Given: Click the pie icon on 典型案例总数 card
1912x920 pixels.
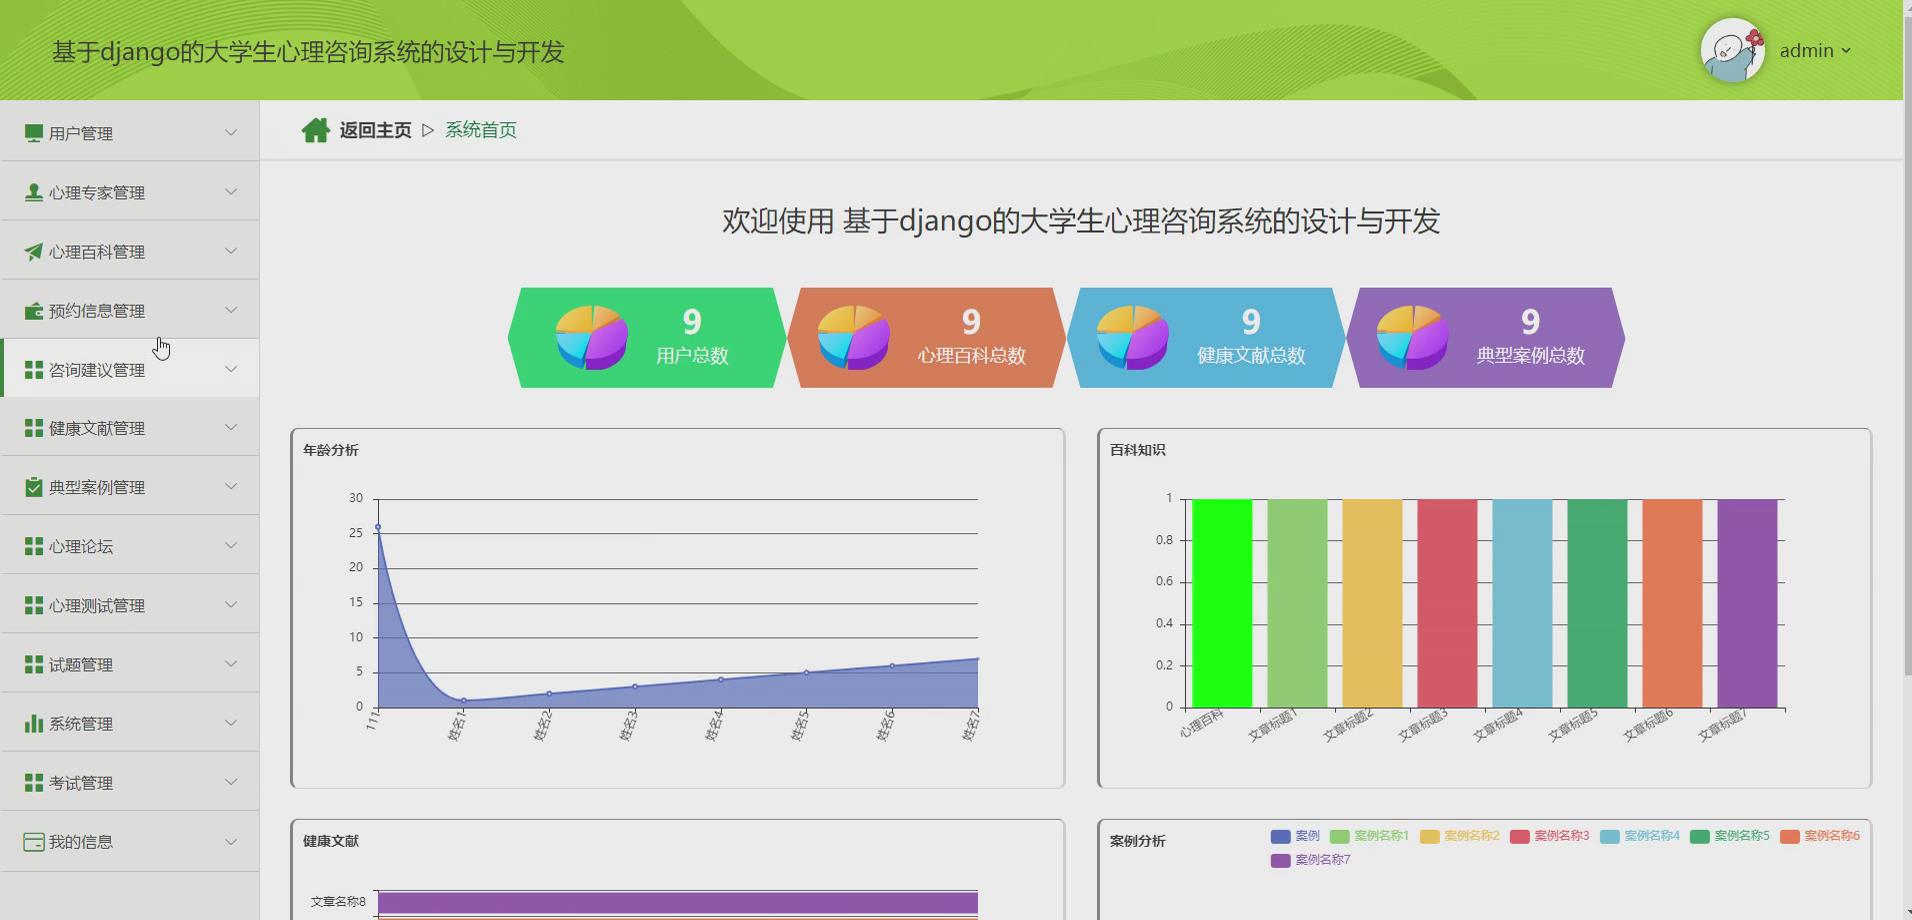Looking at the screenshot, I should pos(1413,338).
